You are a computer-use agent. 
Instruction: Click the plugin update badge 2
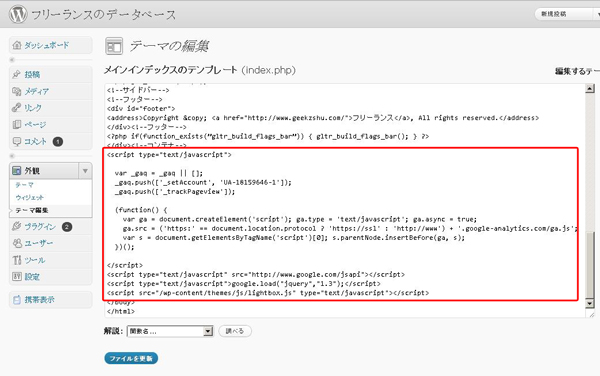(x=67, y=227)
